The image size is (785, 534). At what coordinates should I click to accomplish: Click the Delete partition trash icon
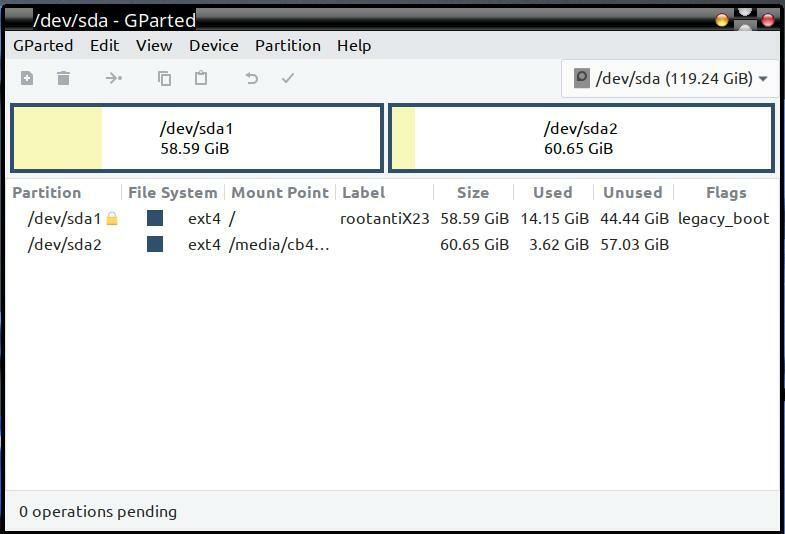point(63,78)
